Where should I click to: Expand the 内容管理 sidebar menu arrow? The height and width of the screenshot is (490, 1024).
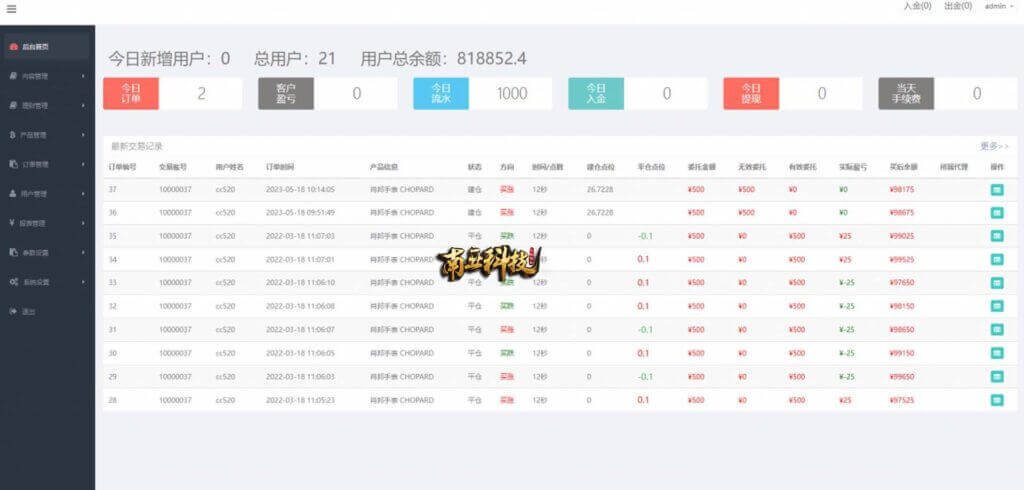(x=82, y=75)
